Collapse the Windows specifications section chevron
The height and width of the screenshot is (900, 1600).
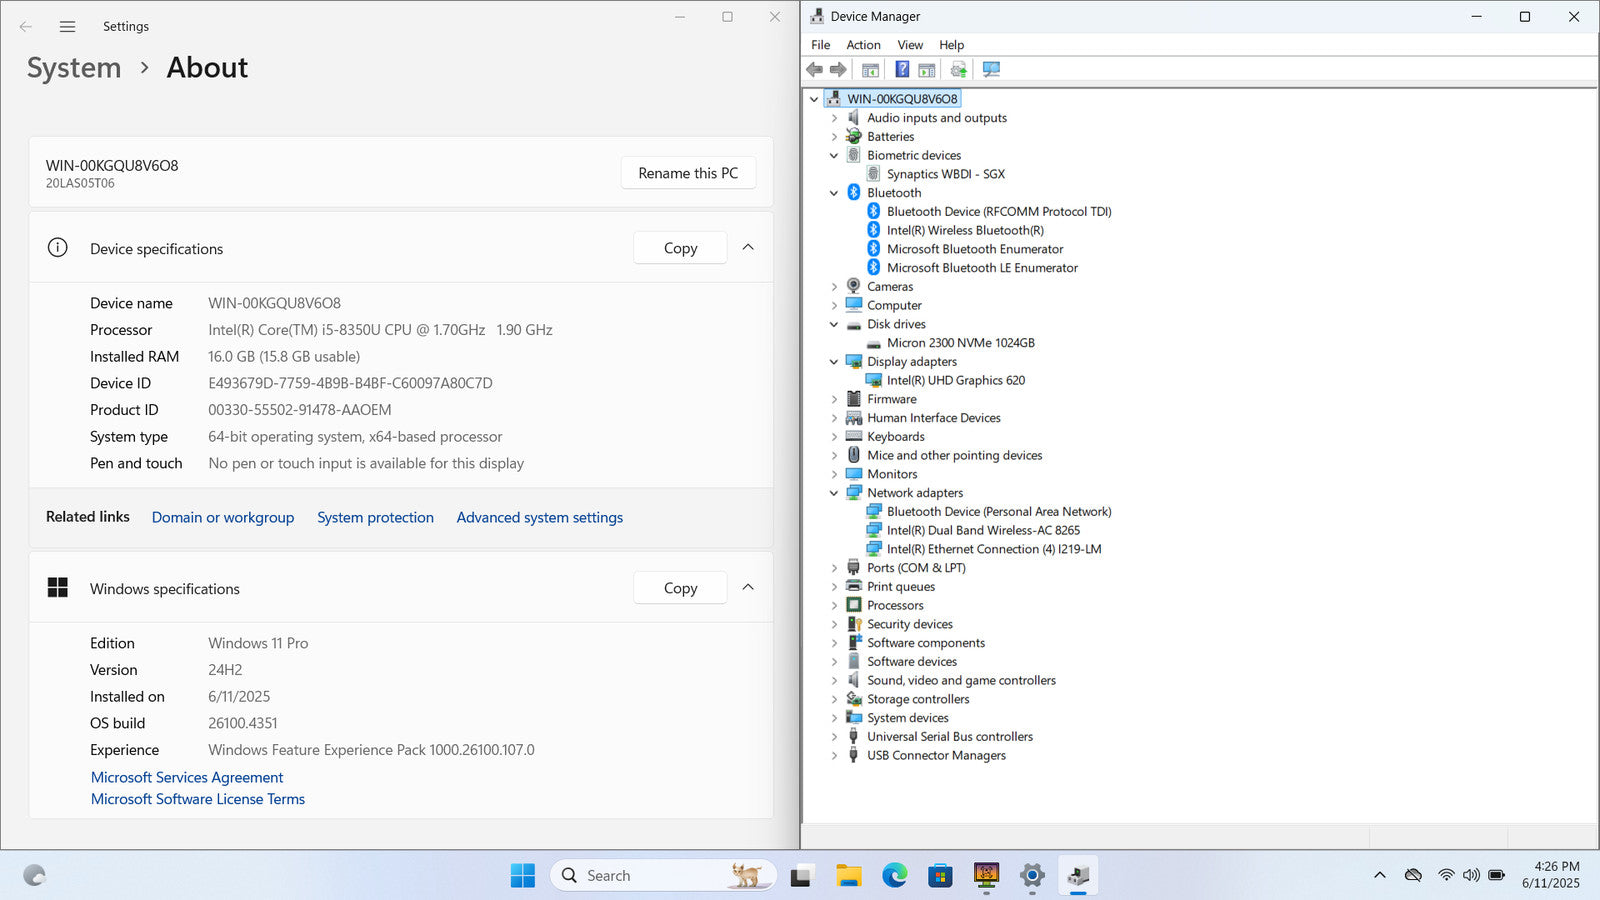[x=748, y=588]
